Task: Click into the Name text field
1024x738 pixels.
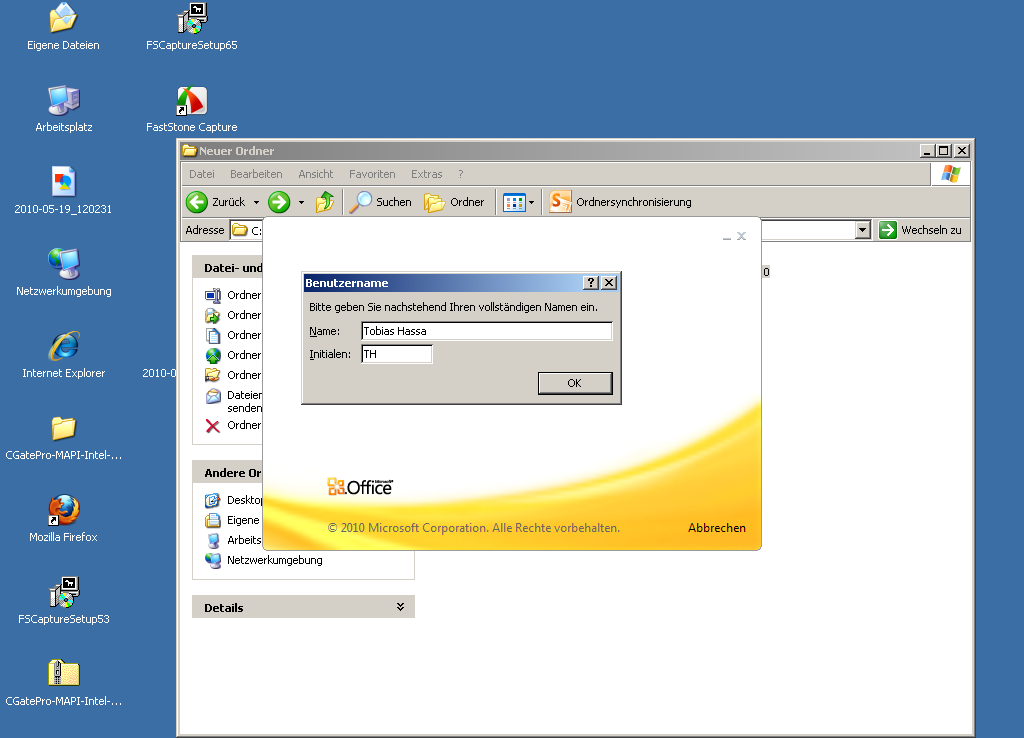Action: tap(486, 331)
